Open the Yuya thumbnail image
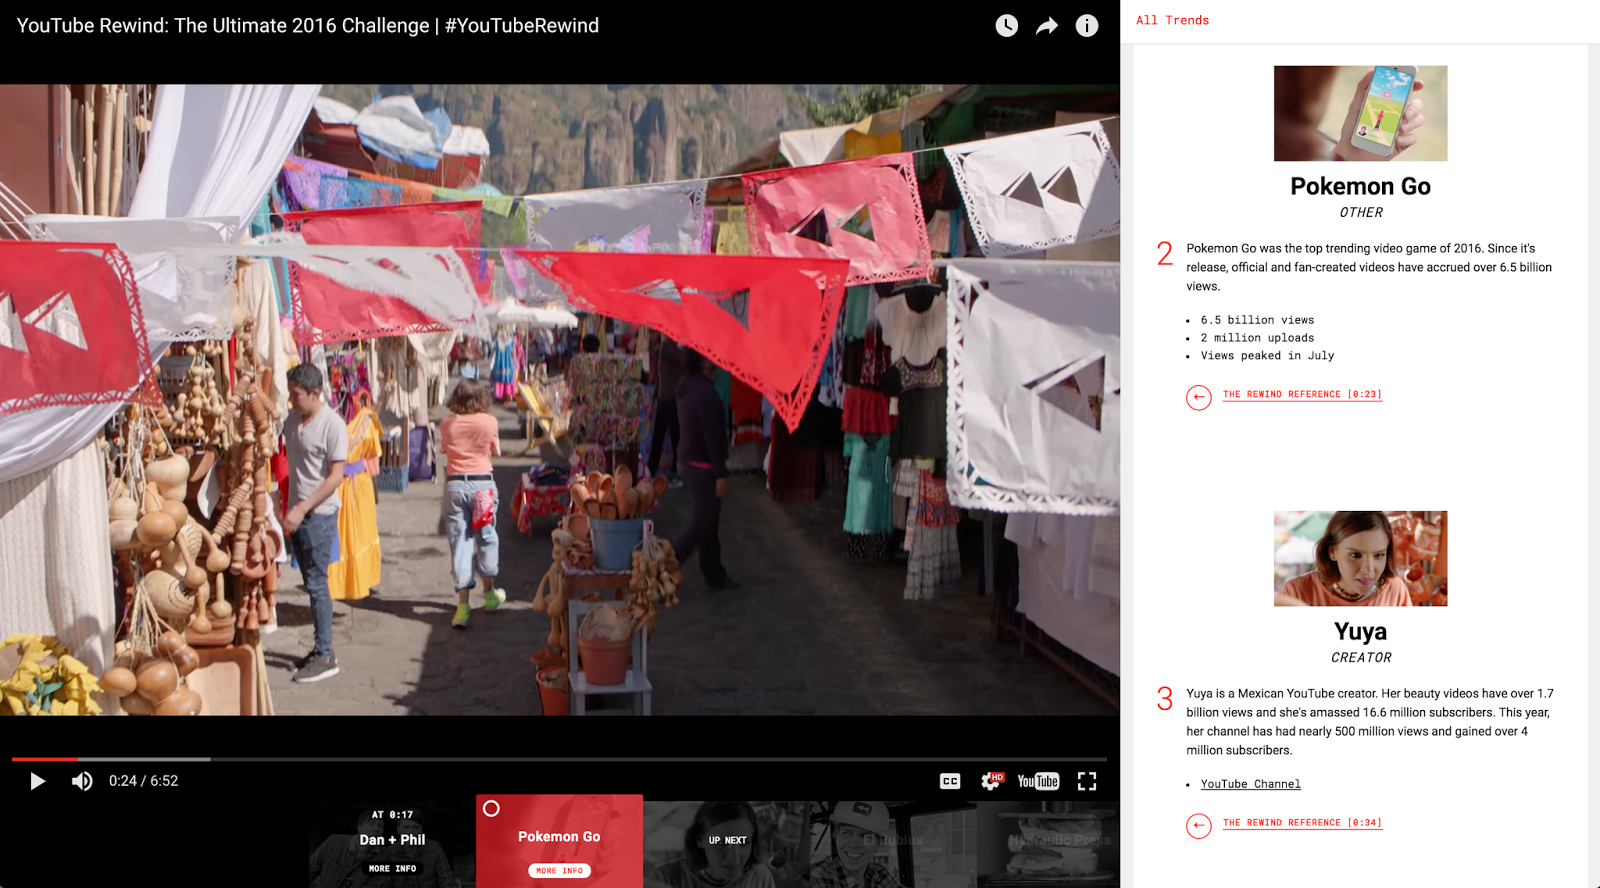 coord(1360,558)
